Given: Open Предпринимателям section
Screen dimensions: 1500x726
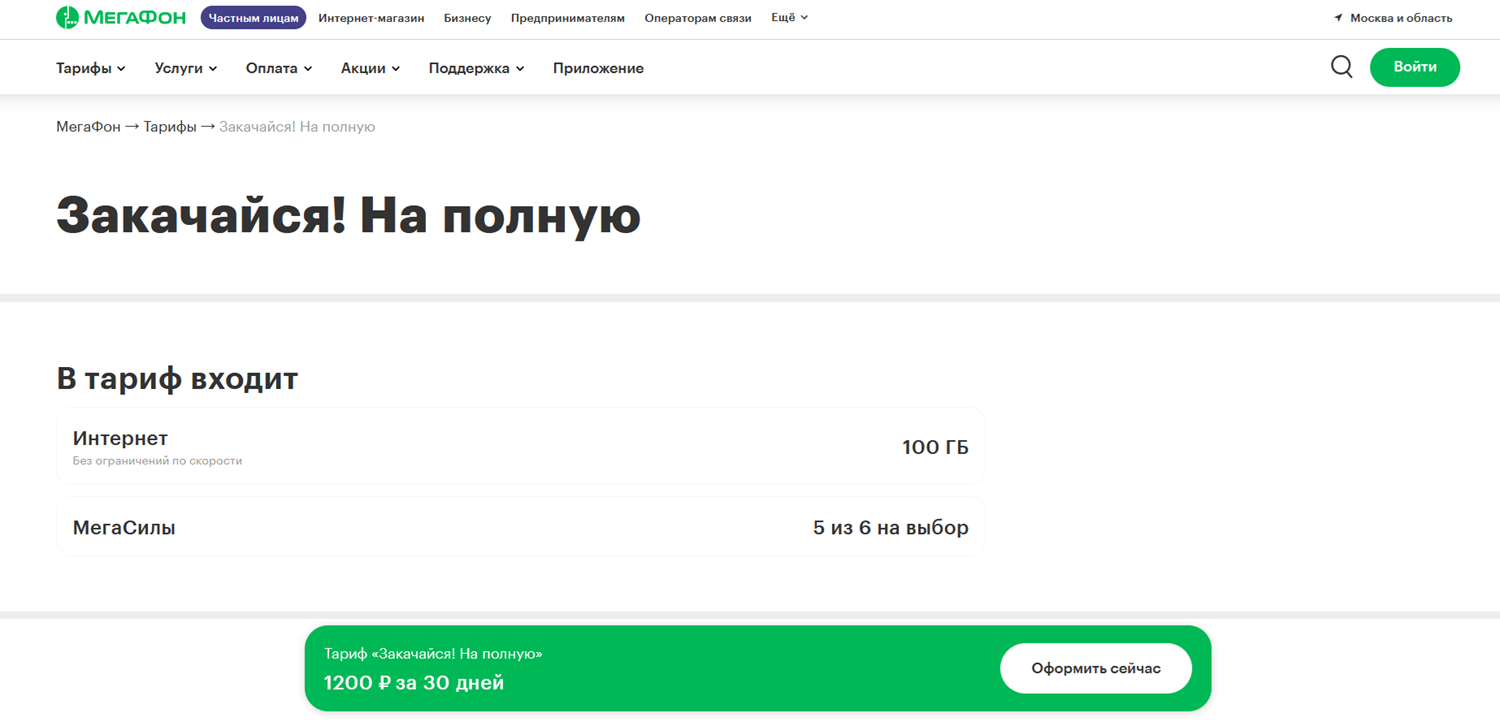Looking at the screenshot, I should click(x=568, y=18).
